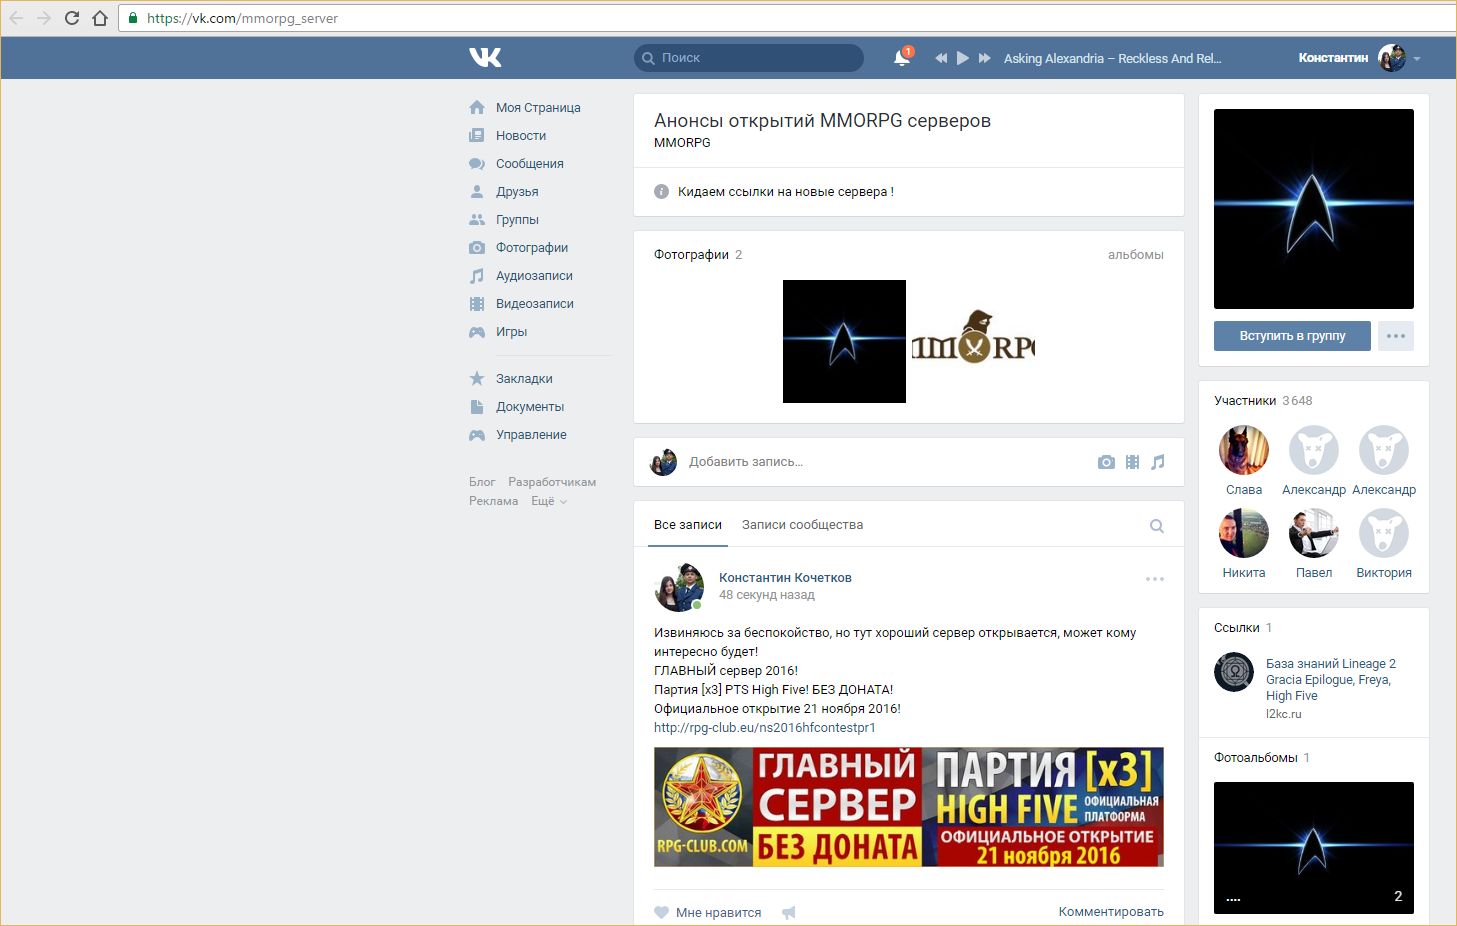Open group actions three-dots menu
Screen dimensions: 1457x926
tap(1396, 336)
